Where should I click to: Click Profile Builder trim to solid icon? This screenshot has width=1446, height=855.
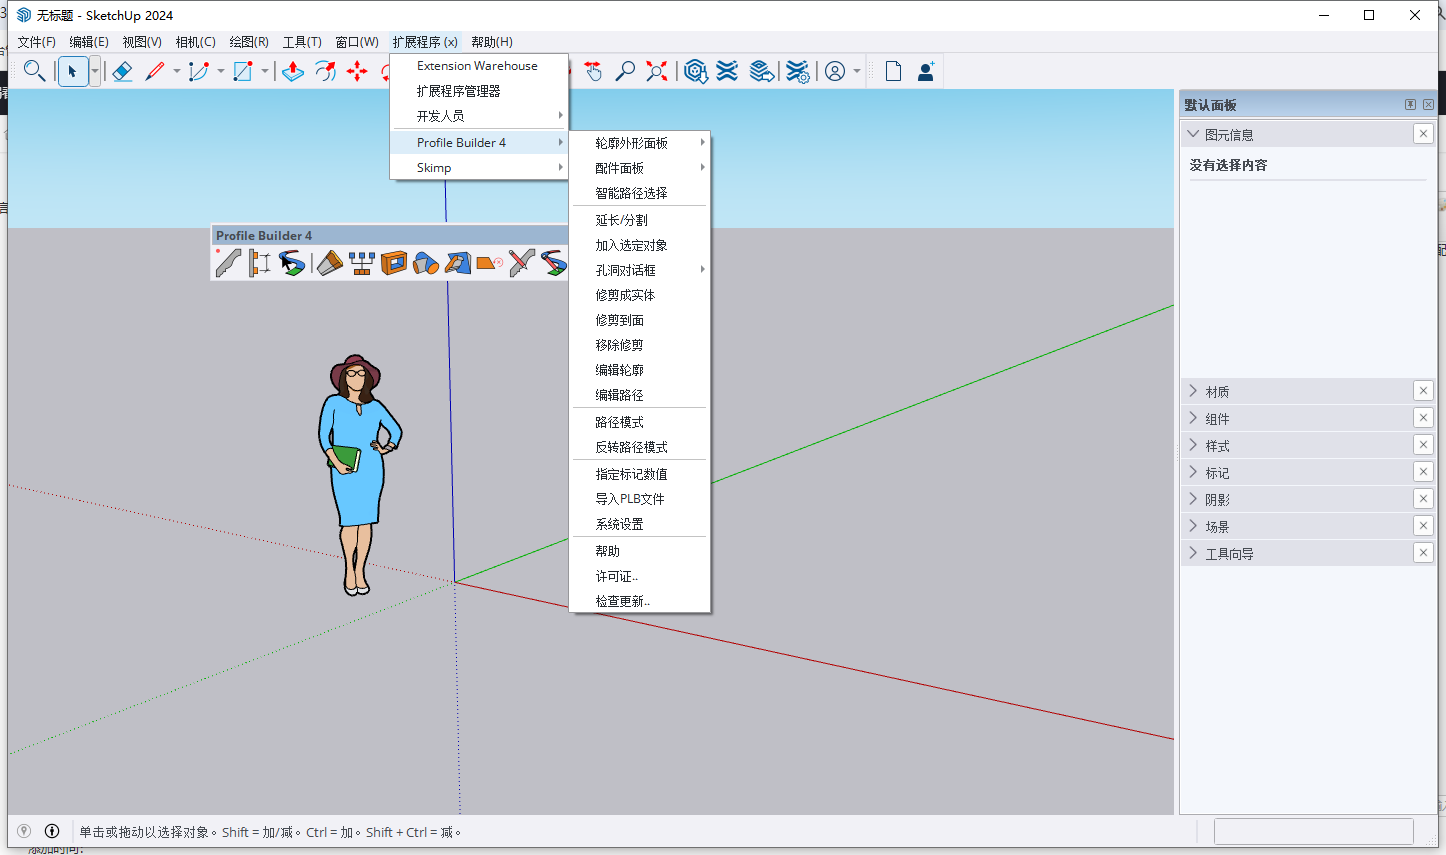pyautogui.click(x=426, y=263)
